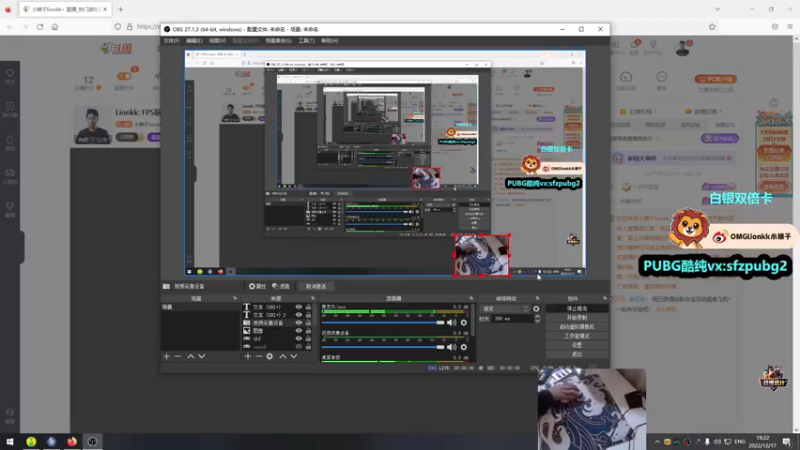Select the red-outlined webcam source in the preview
Viewport: 800px width, 450px height.
pyautogui.click(x=482, y=255)
